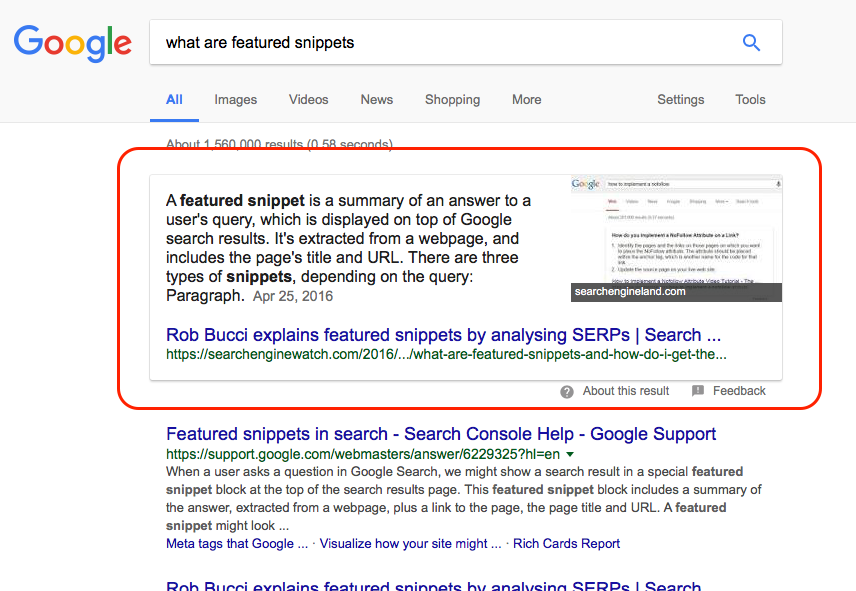Click the support.google.com green URL
The height and width of the screenshot is (591, 856).
[x=363, y=454]
